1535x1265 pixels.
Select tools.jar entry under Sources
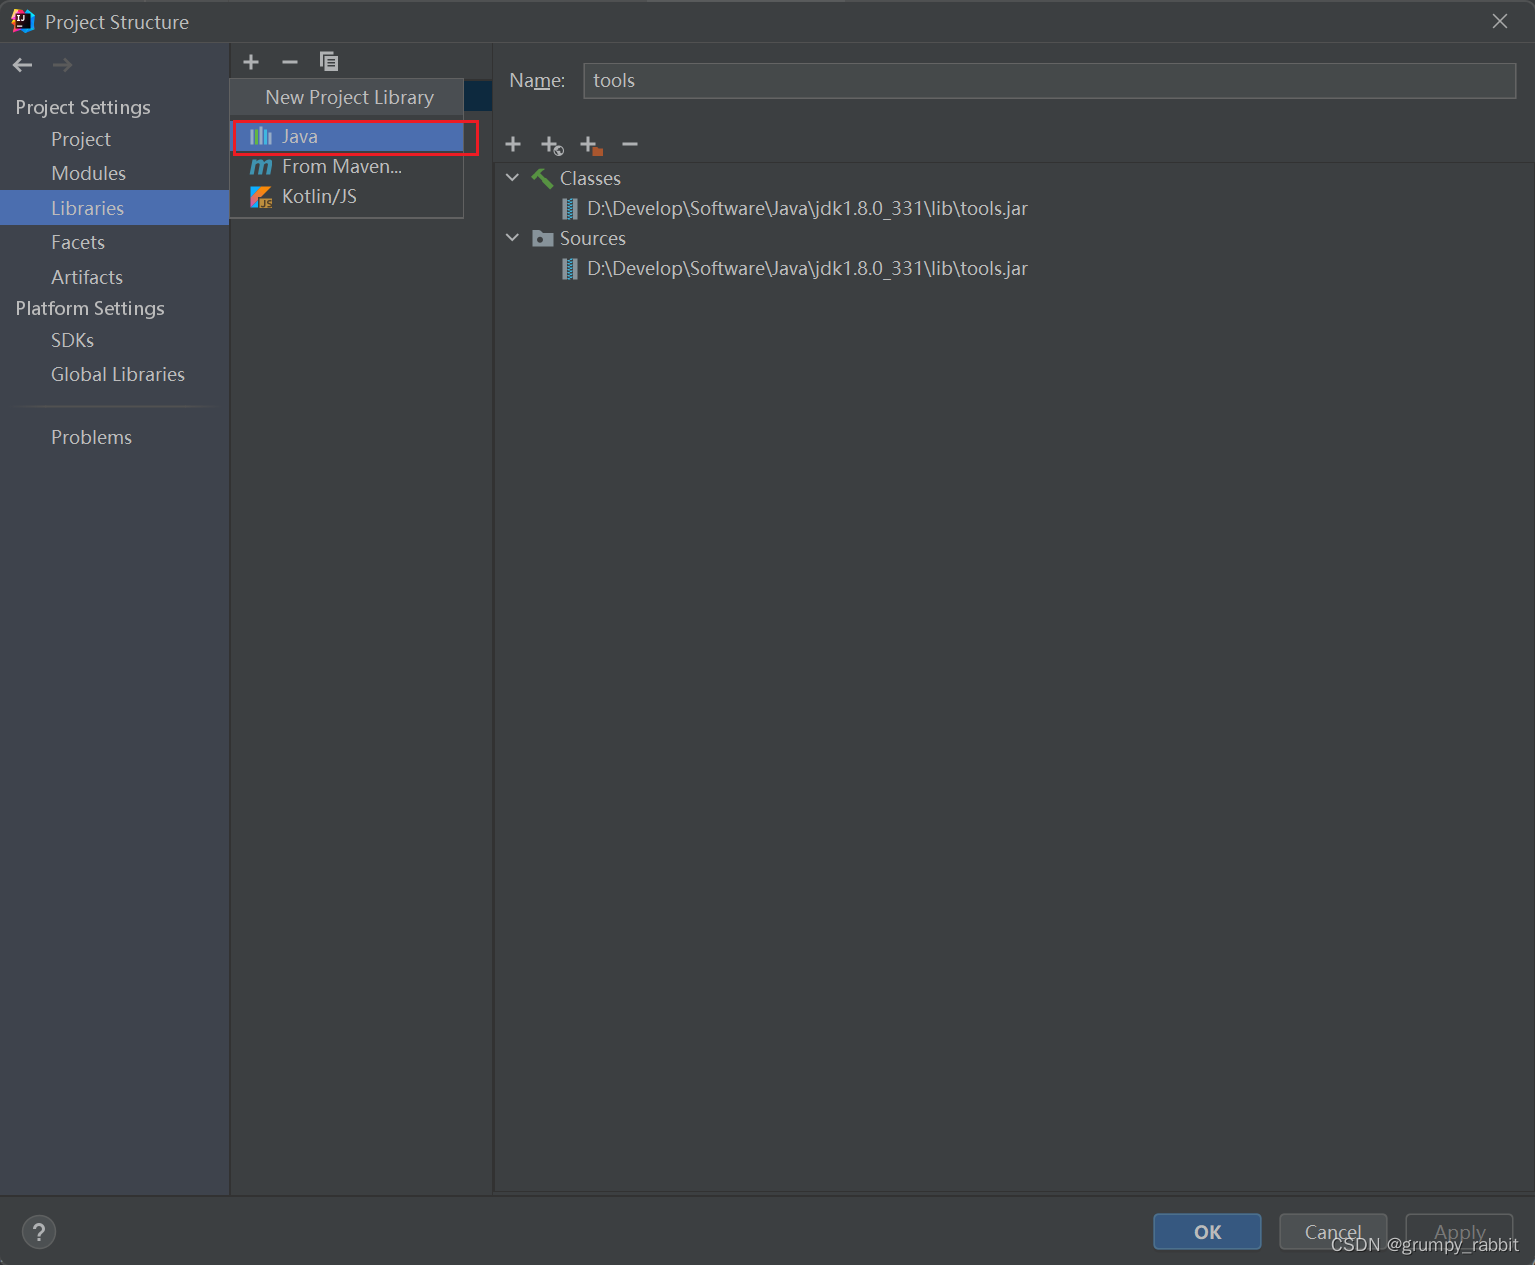pyautogui.click(x=807, y=268)
